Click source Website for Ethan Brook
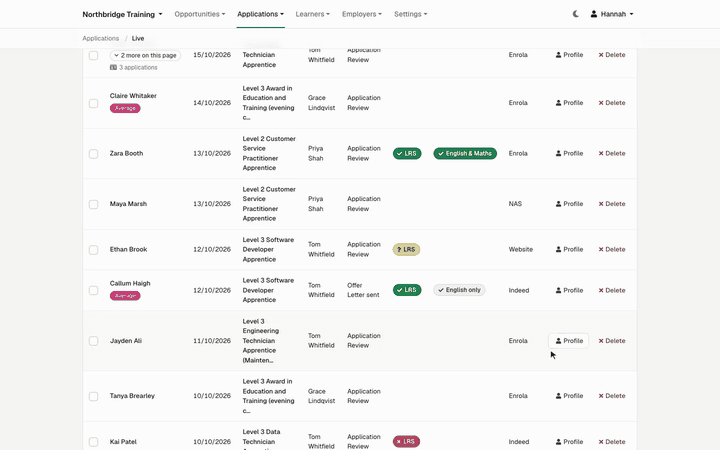 [521, 249]
